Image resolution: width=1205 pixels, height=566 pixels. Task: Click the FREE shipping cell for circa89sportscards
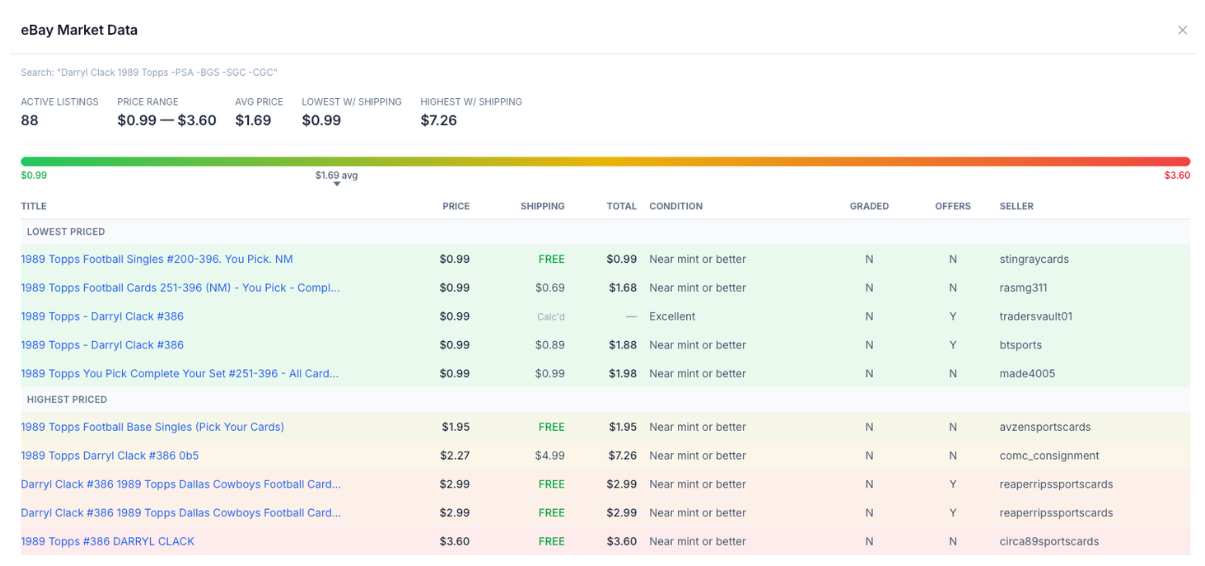(552, 542)
